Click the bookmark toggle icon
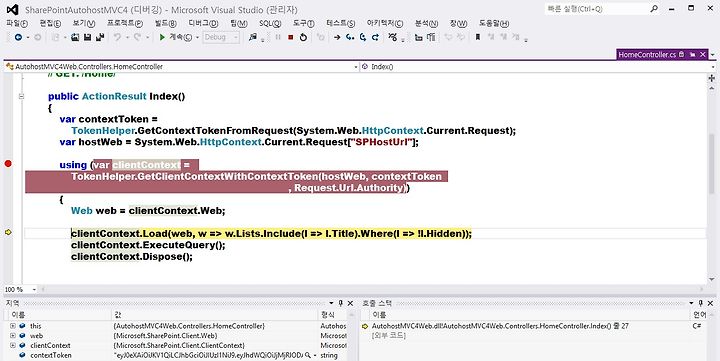Screen dimensions: 720x361 (478, 38)
